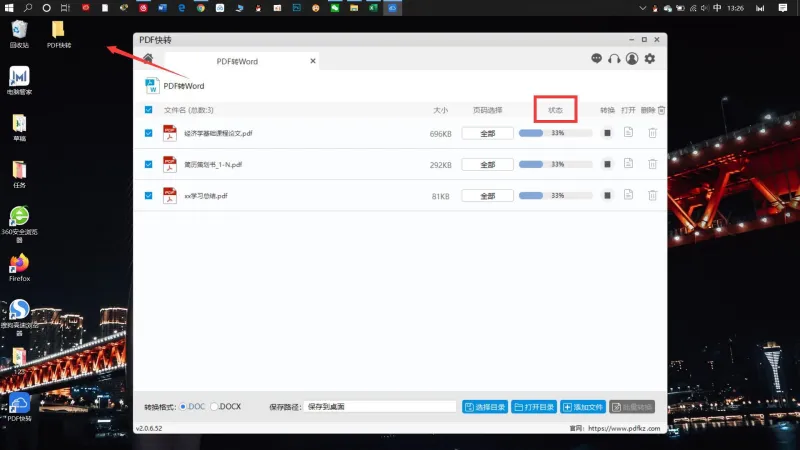This screenshot has width=800, height=450.
Task: Uncheck the 简历策划书_1-N.pdf checkbox
Action: (x=148, y=164)
